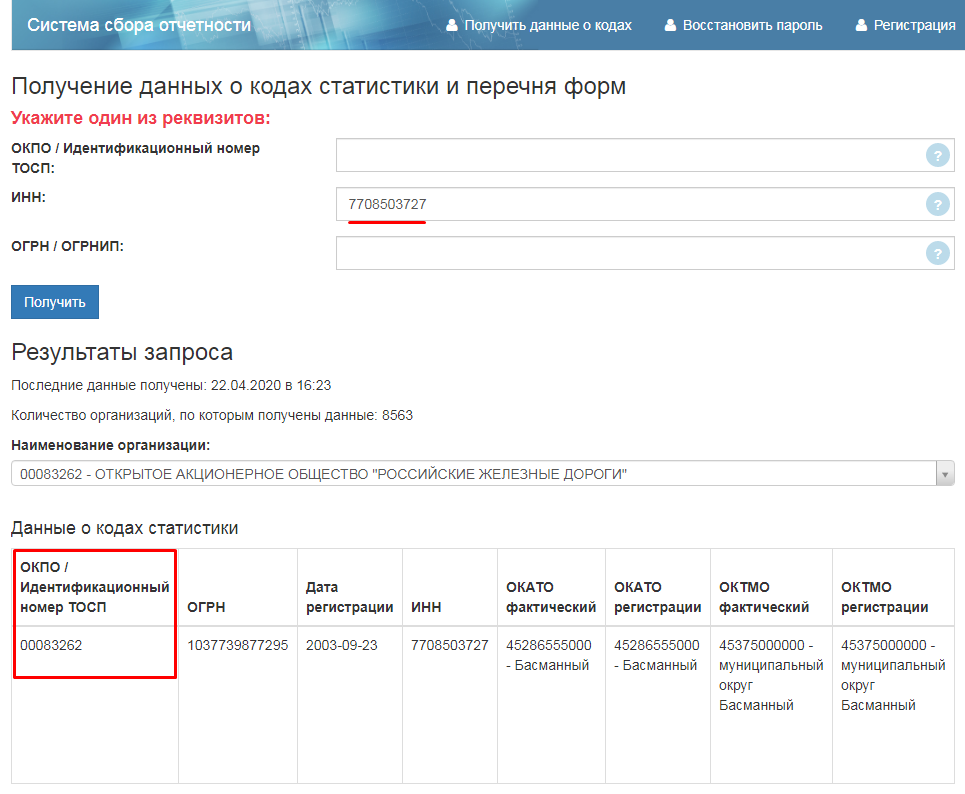Click the Система сбора отчетности title
This screenshot has width=965, height=794.
click(139, 25)
